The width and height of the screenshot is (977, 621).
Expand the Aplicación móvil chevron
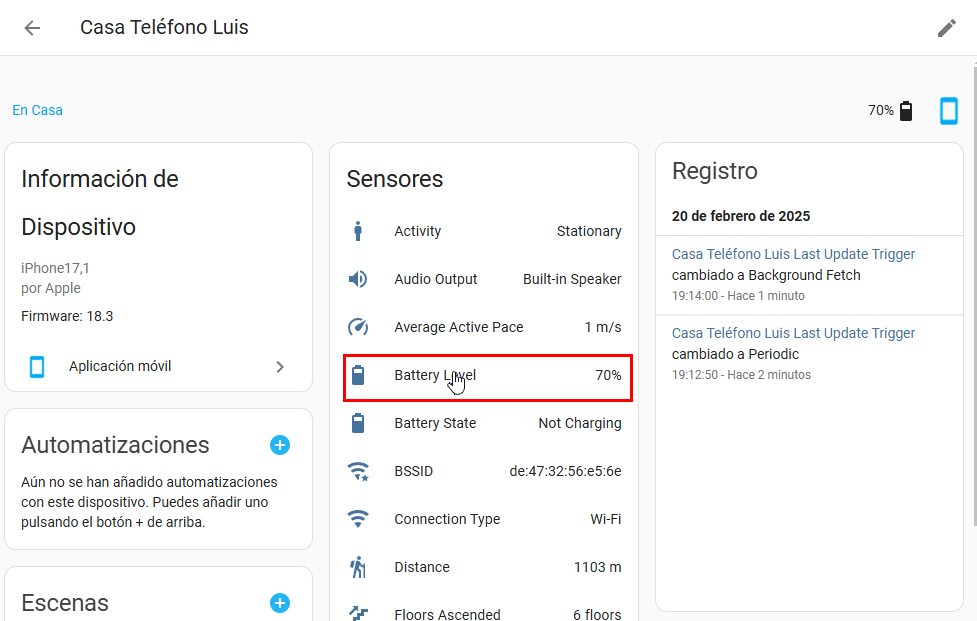(280, 367)
